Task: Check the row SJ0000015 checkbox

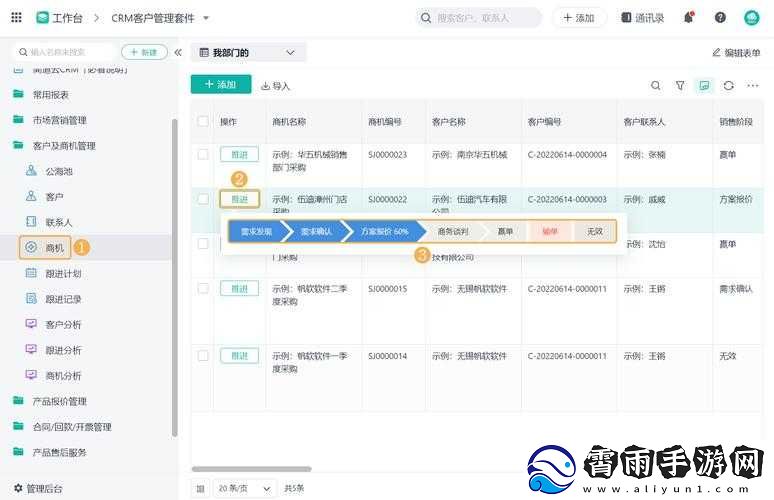Action: [203, 288]
